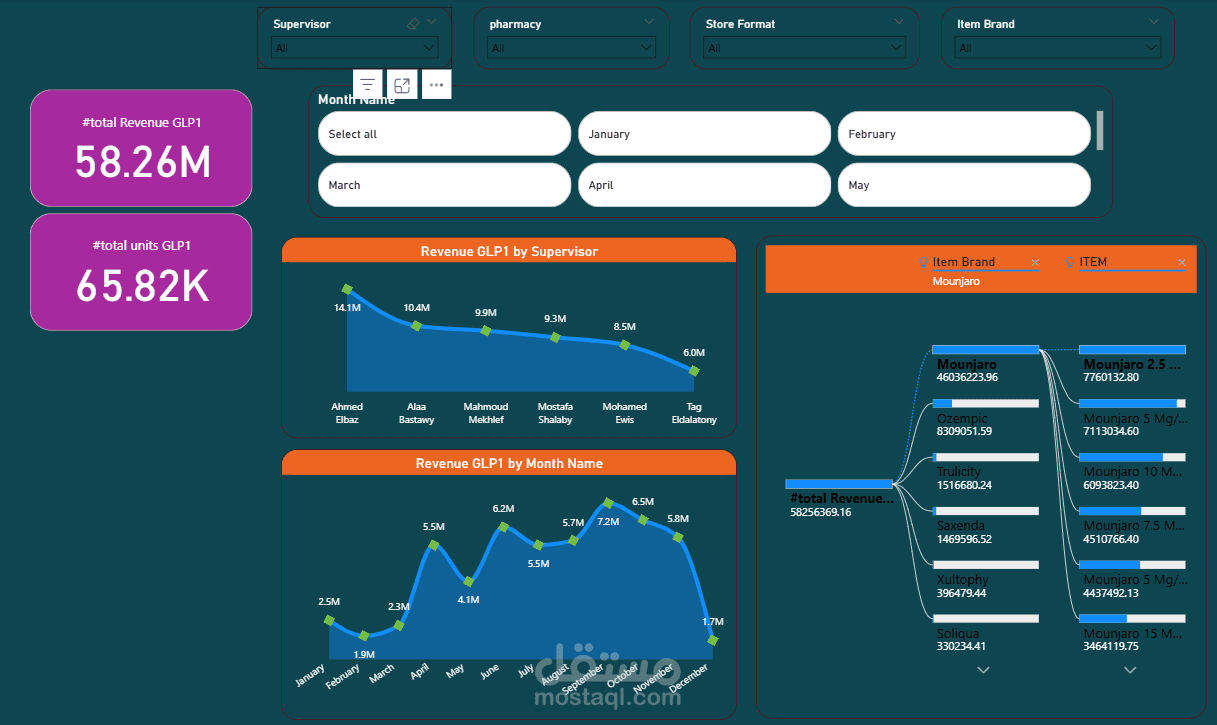Open the Store Format All dropdown box

point(805,47)
